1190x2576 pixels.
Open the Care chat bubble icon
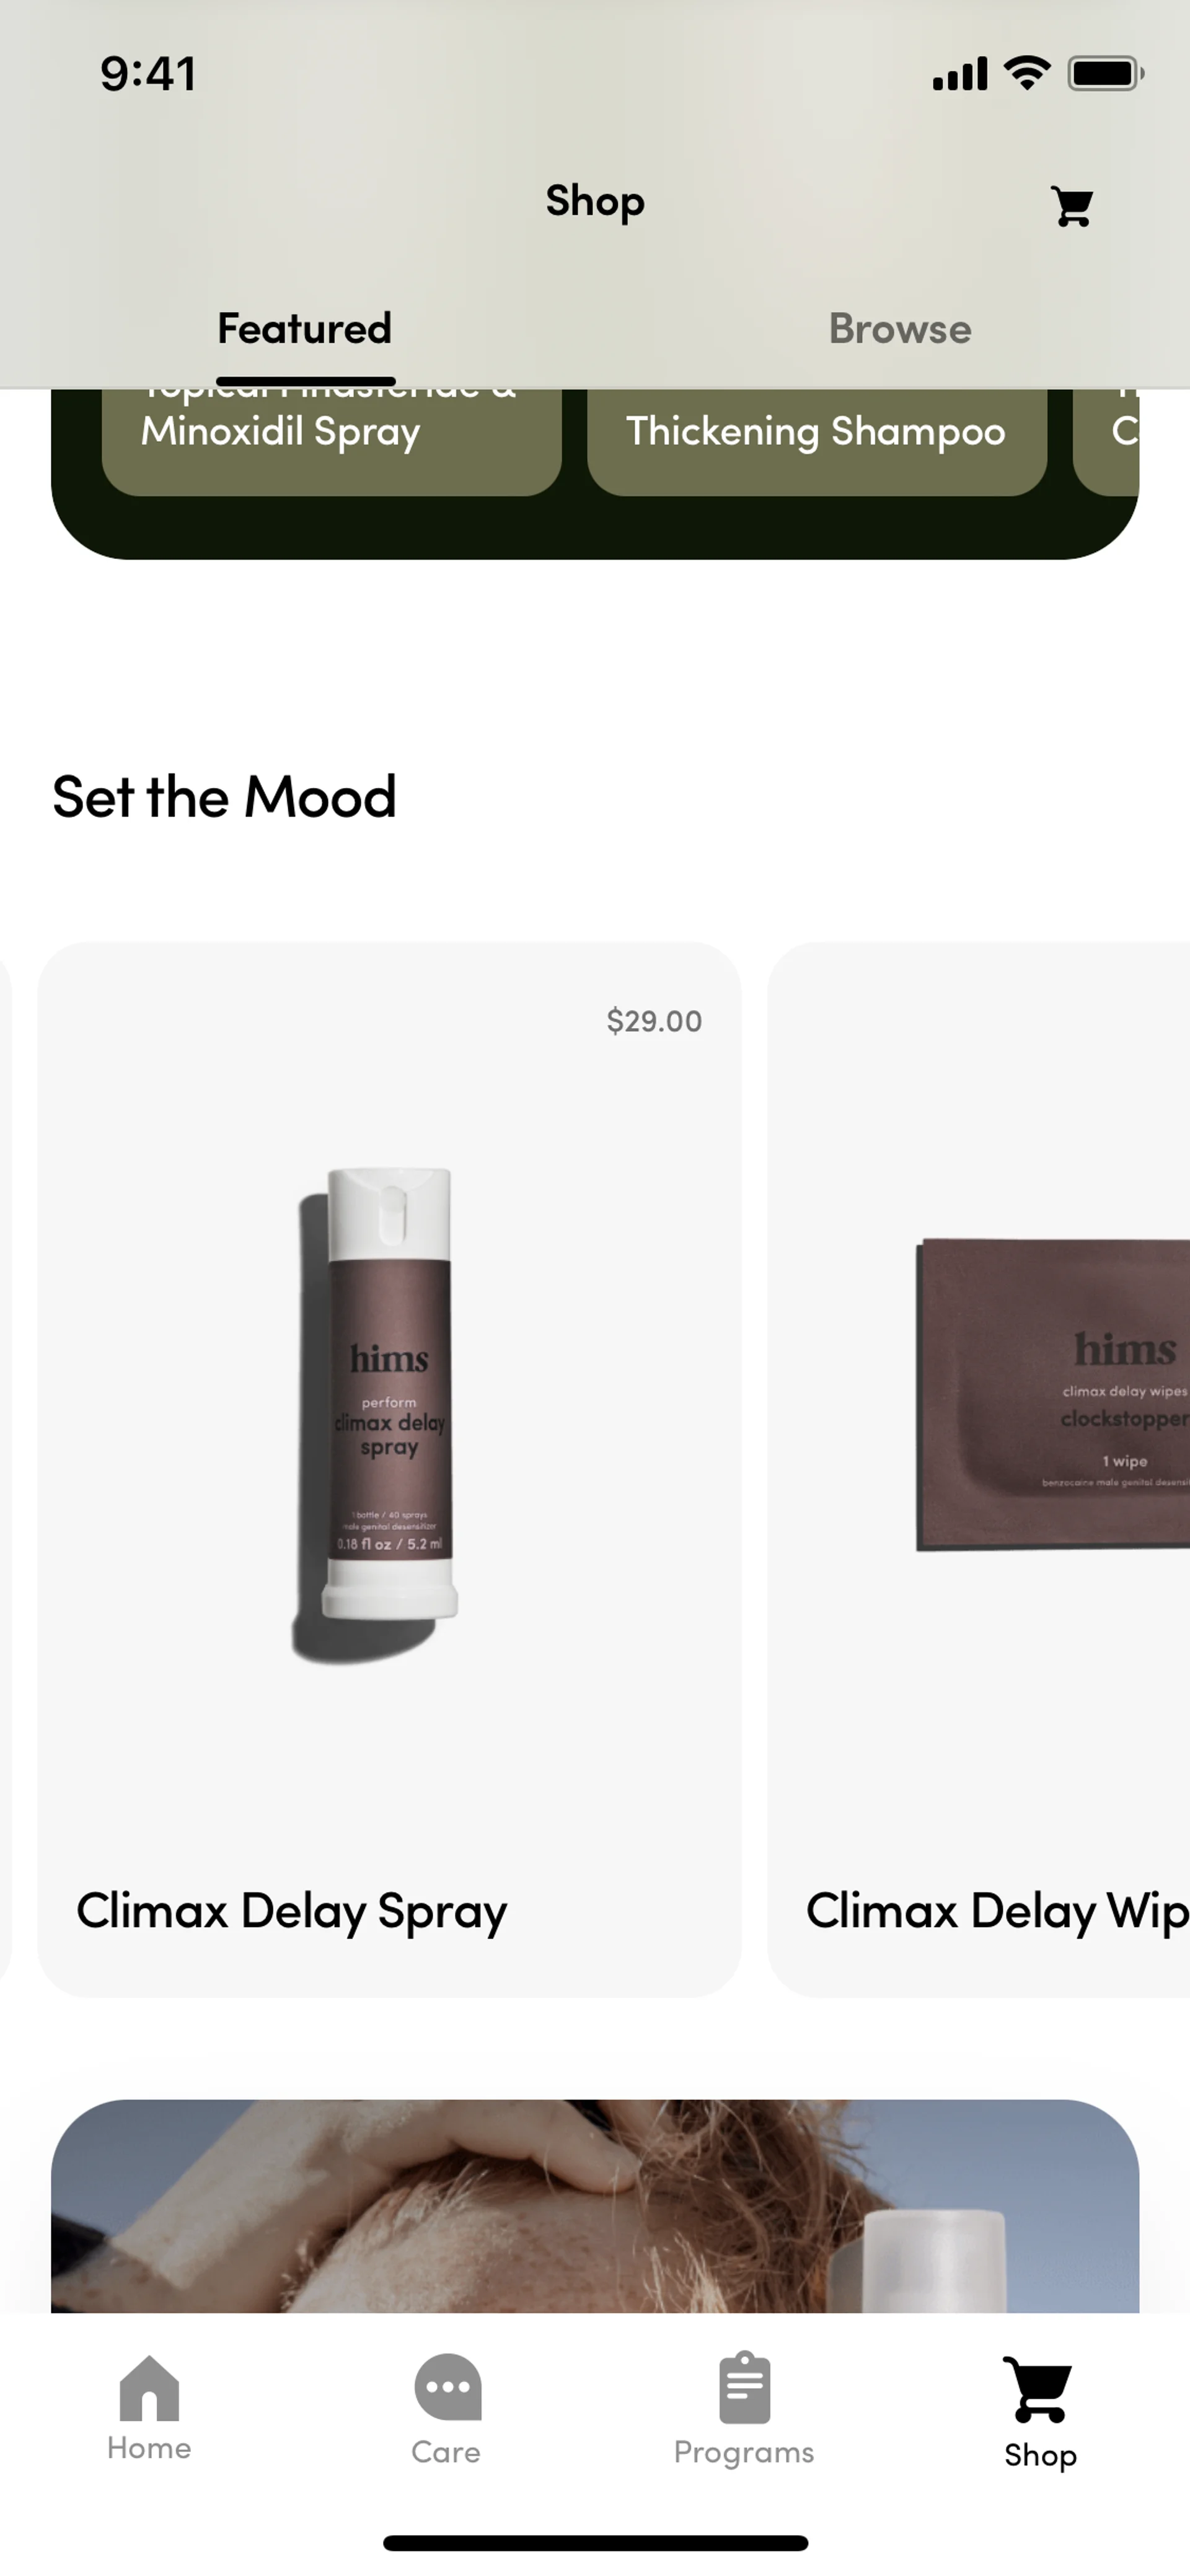click(447, 2387)
